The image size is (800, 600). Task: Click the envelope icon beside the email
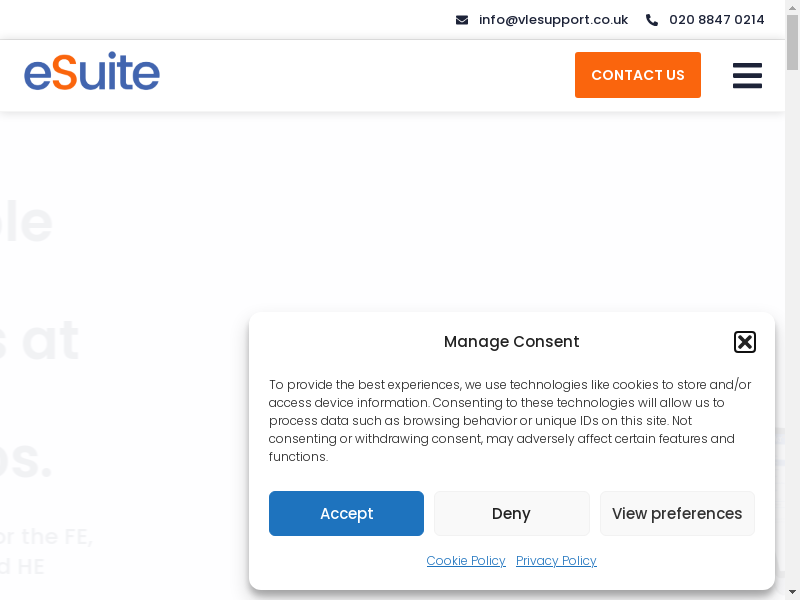(x=462, y=20)
